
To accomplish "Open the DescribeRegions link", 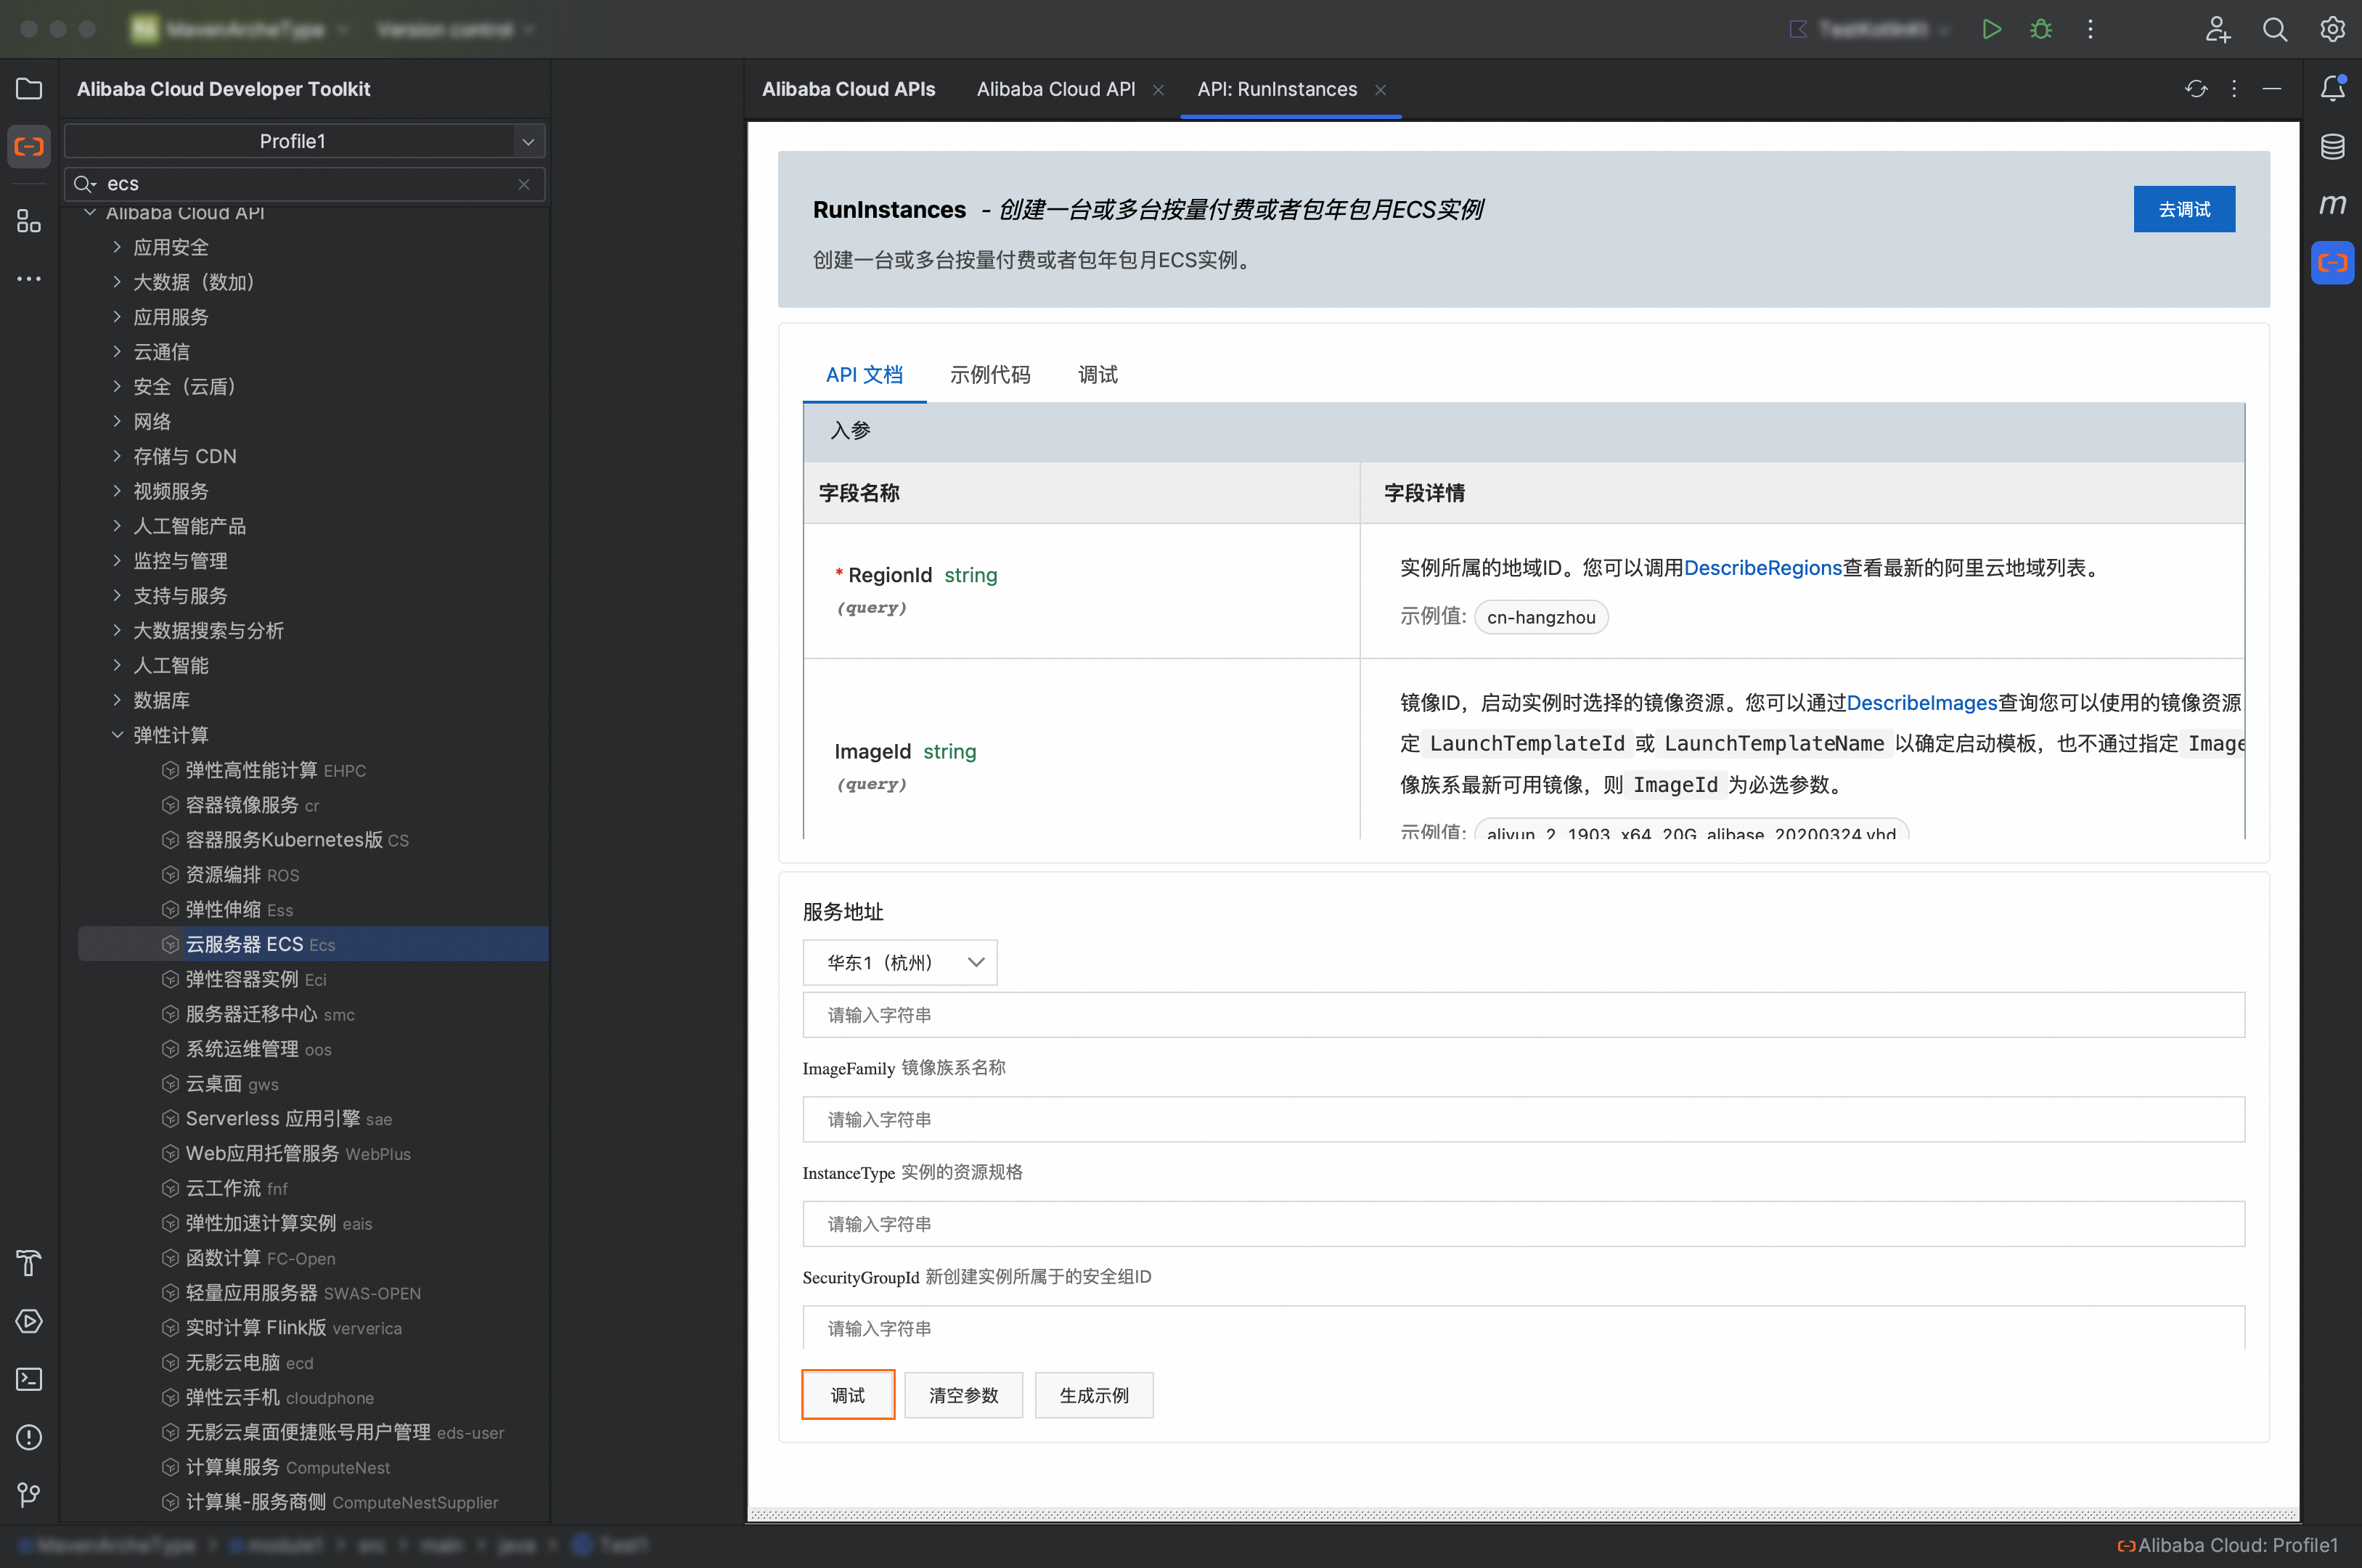I will tap(1763, 568).
